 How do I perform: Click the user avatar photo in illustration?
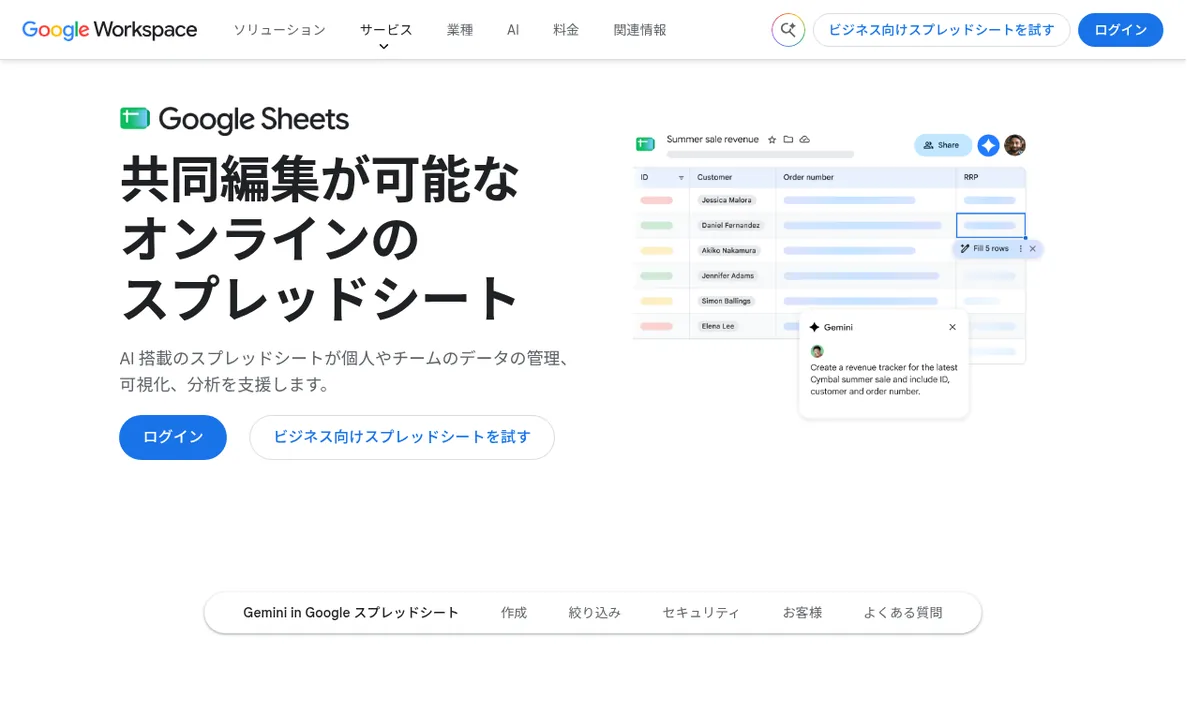click(1015, 145)
